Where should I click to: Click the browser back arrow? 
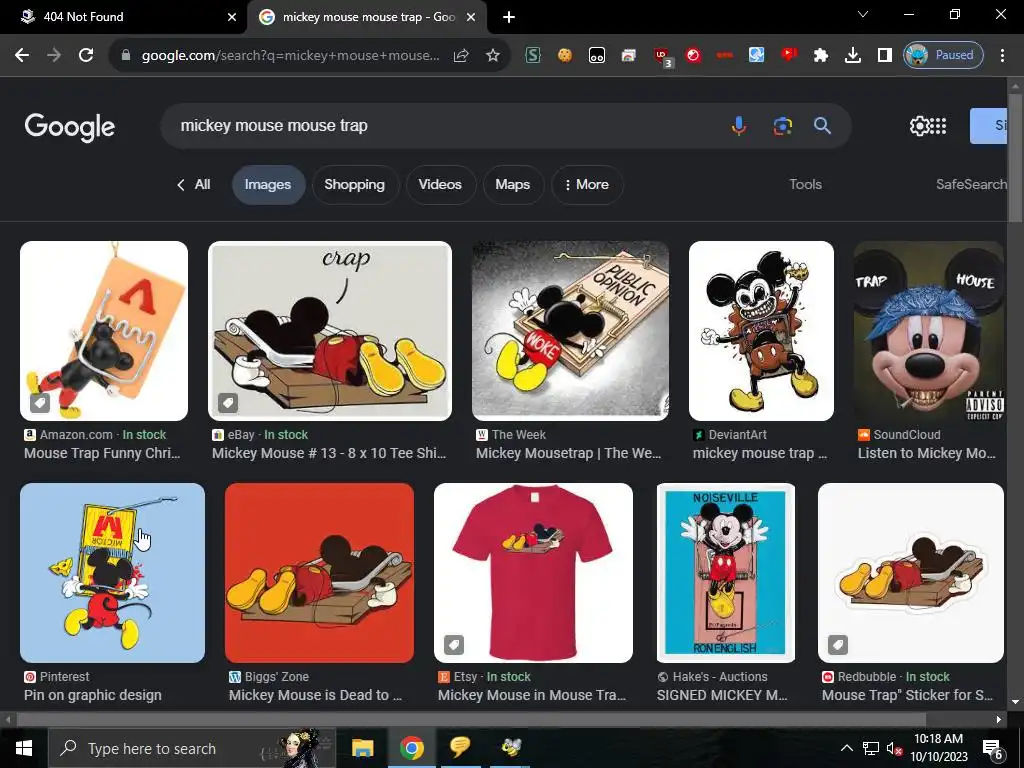tap(22, 56)
